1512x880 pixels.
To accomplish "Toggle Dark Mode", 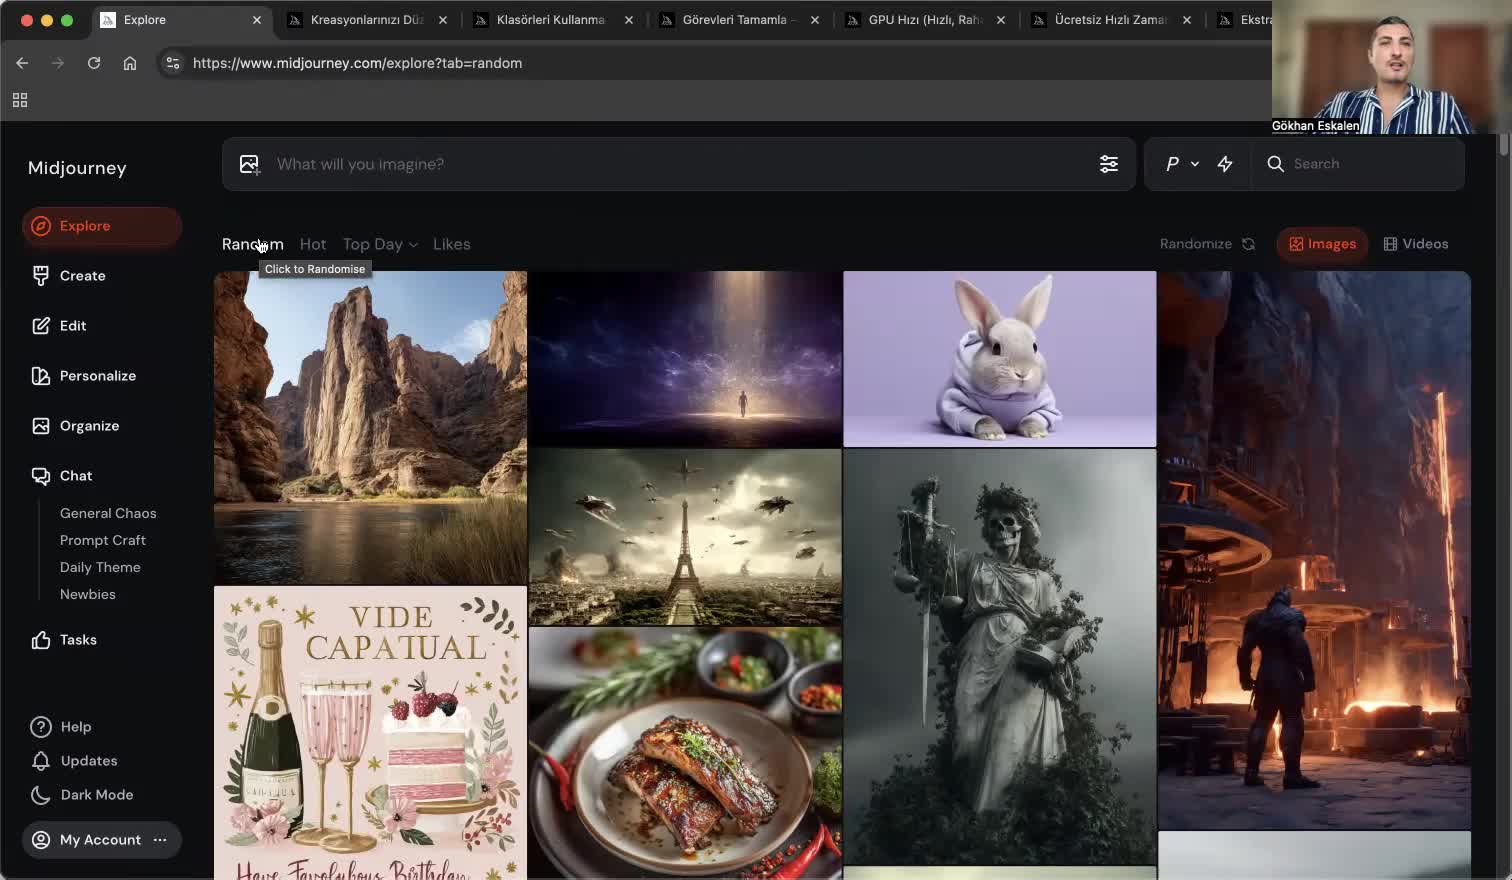I will [x=82, y=795].
